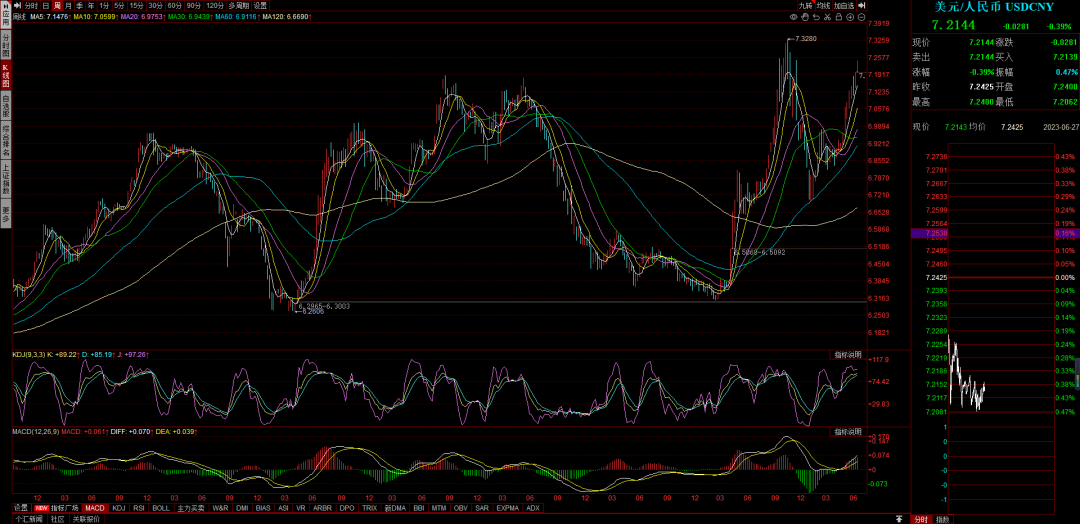This screenshot has width=1080, height=524.
Task: Select the 30分 period
Action: click(x=156, y=6)
